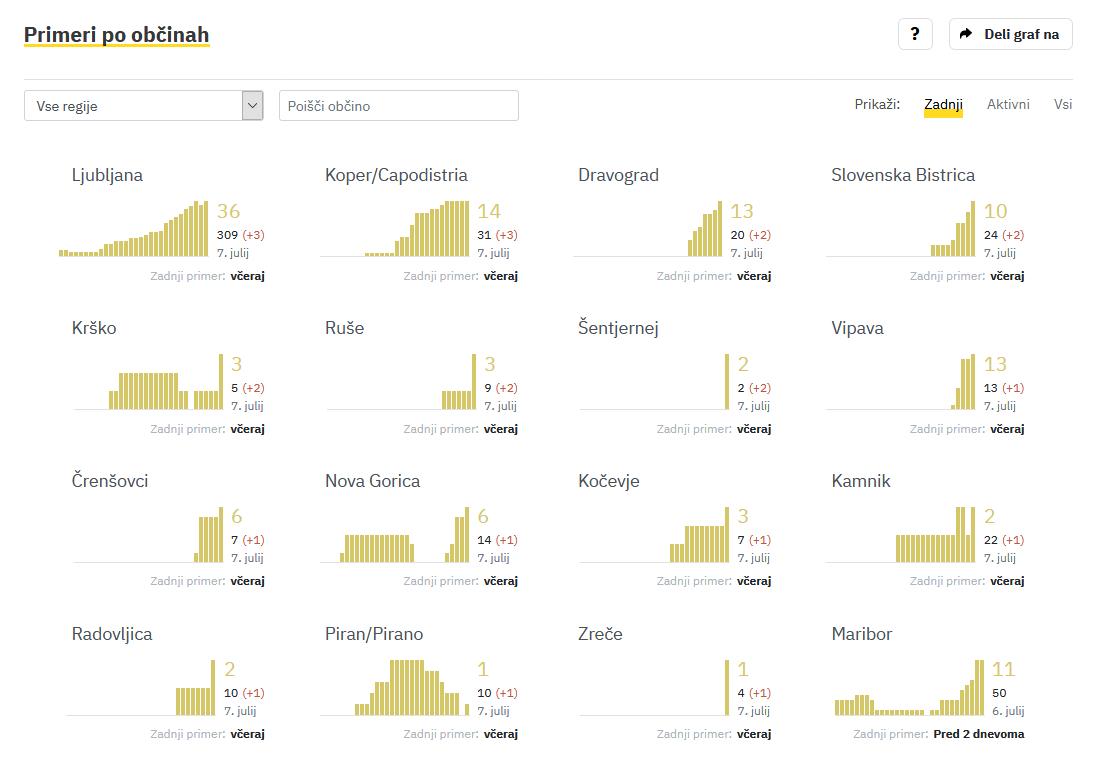Switch to the Aktivni view
The image size is (1096, 757).
(x=1008, y=104)
